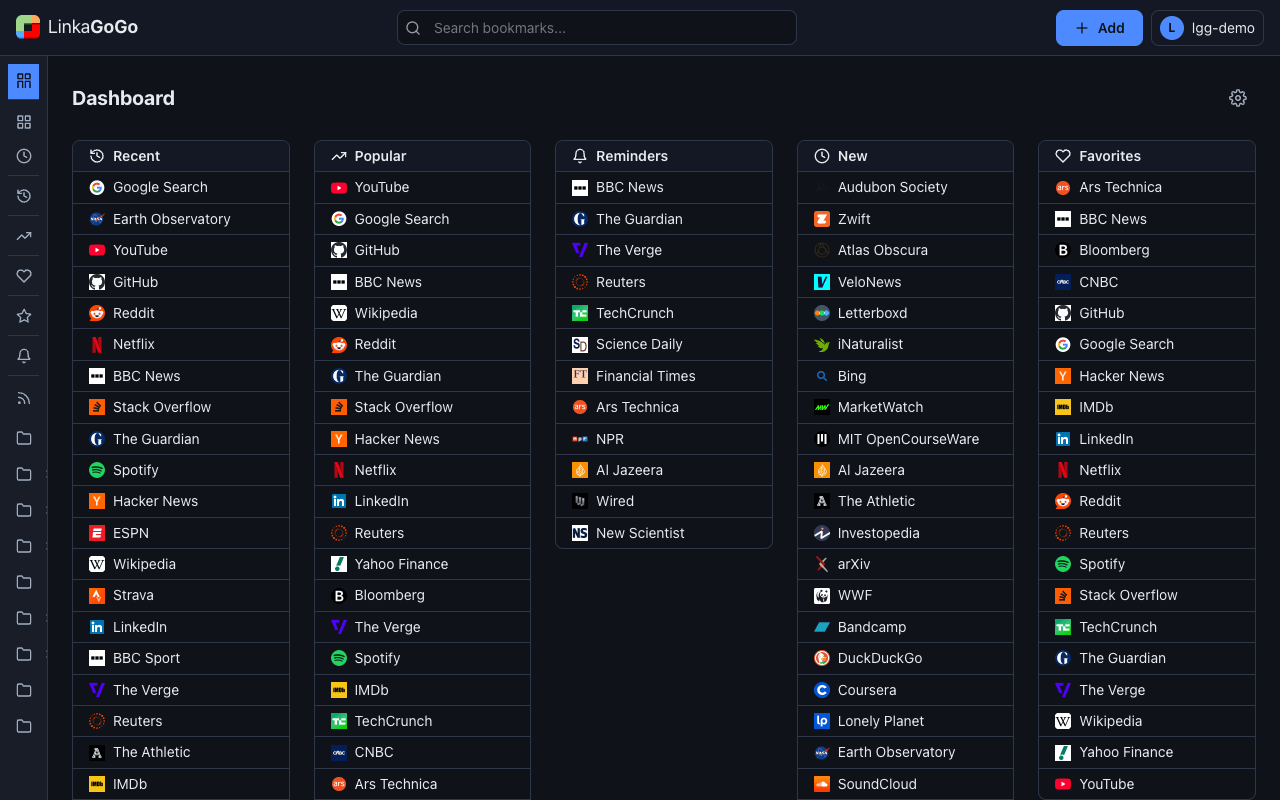Click the Add button
This screenshot has width=1280, height=800.
pos(1099,28)
